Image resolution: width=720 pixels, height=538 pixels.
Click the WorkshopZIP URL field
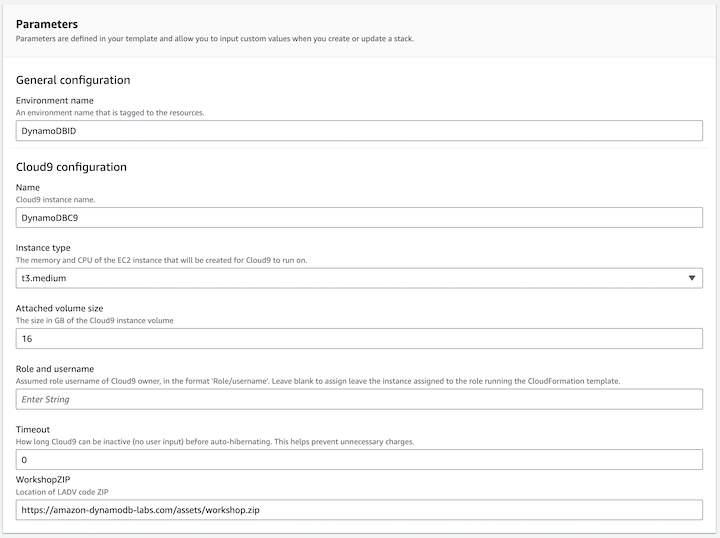360,510
